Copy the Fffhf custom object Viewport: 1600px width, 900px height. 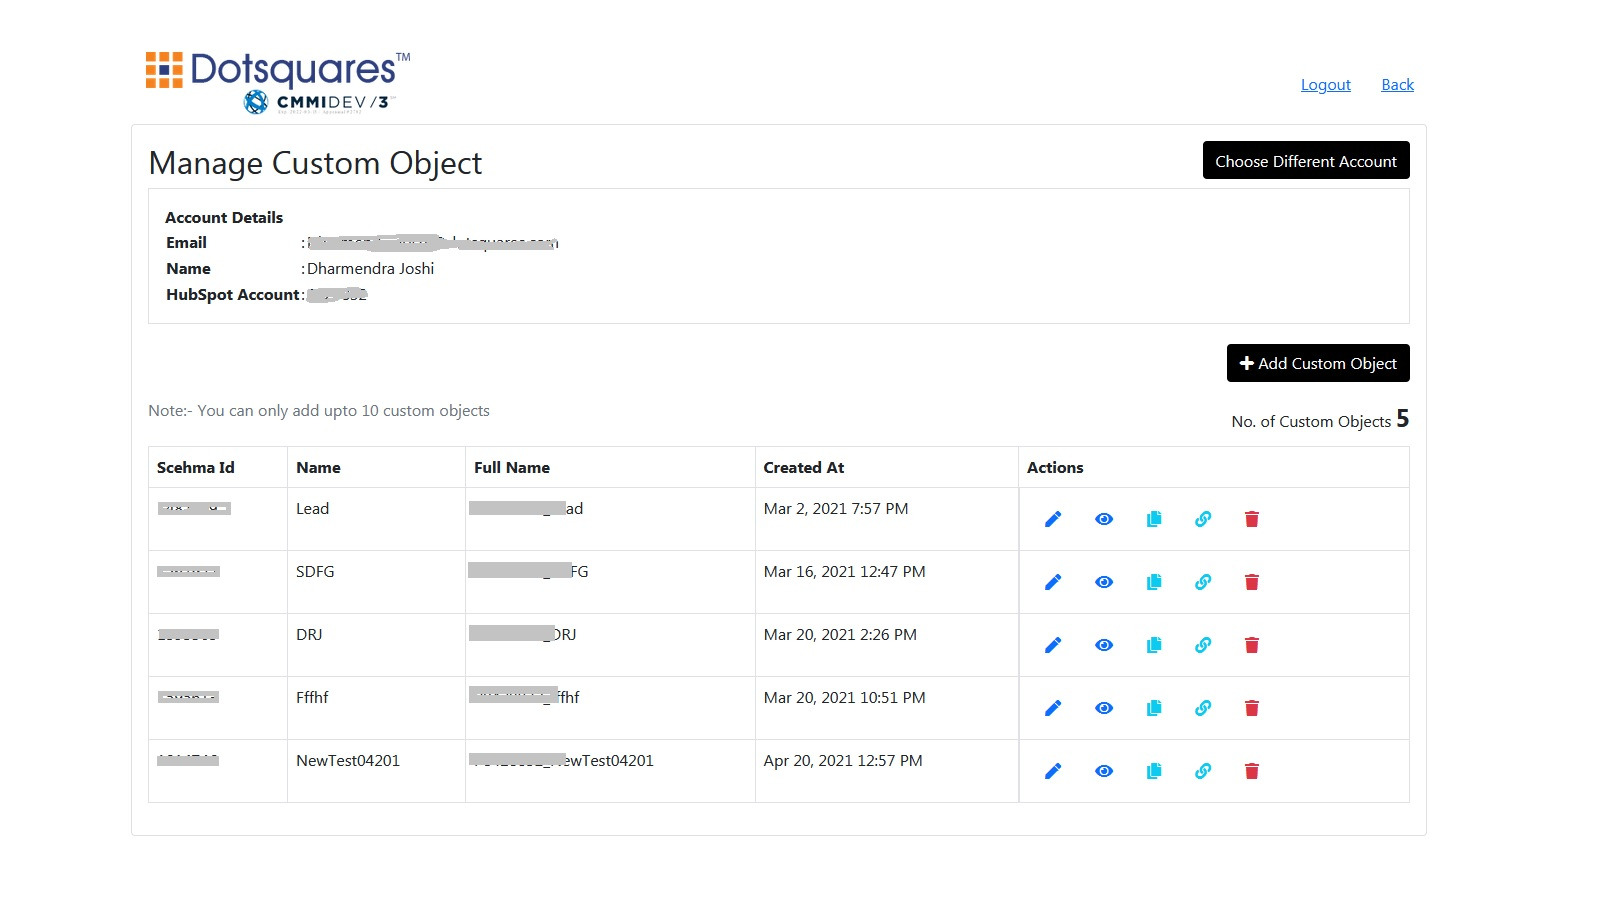coord(1153,707)
